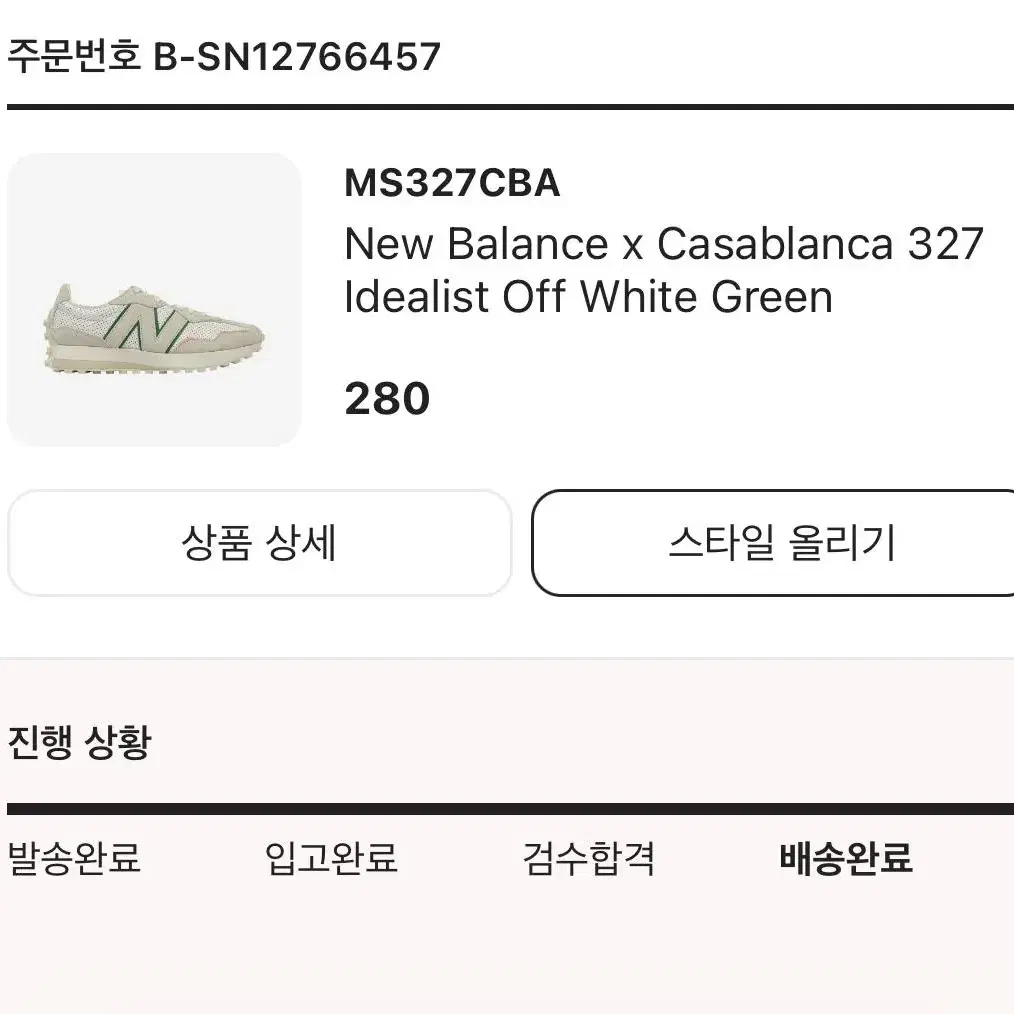The height and width of the screenshot is (1014, 1014).
Task: Click the New Balance x Casablanca 327 title line
Action: coord(664,244)
